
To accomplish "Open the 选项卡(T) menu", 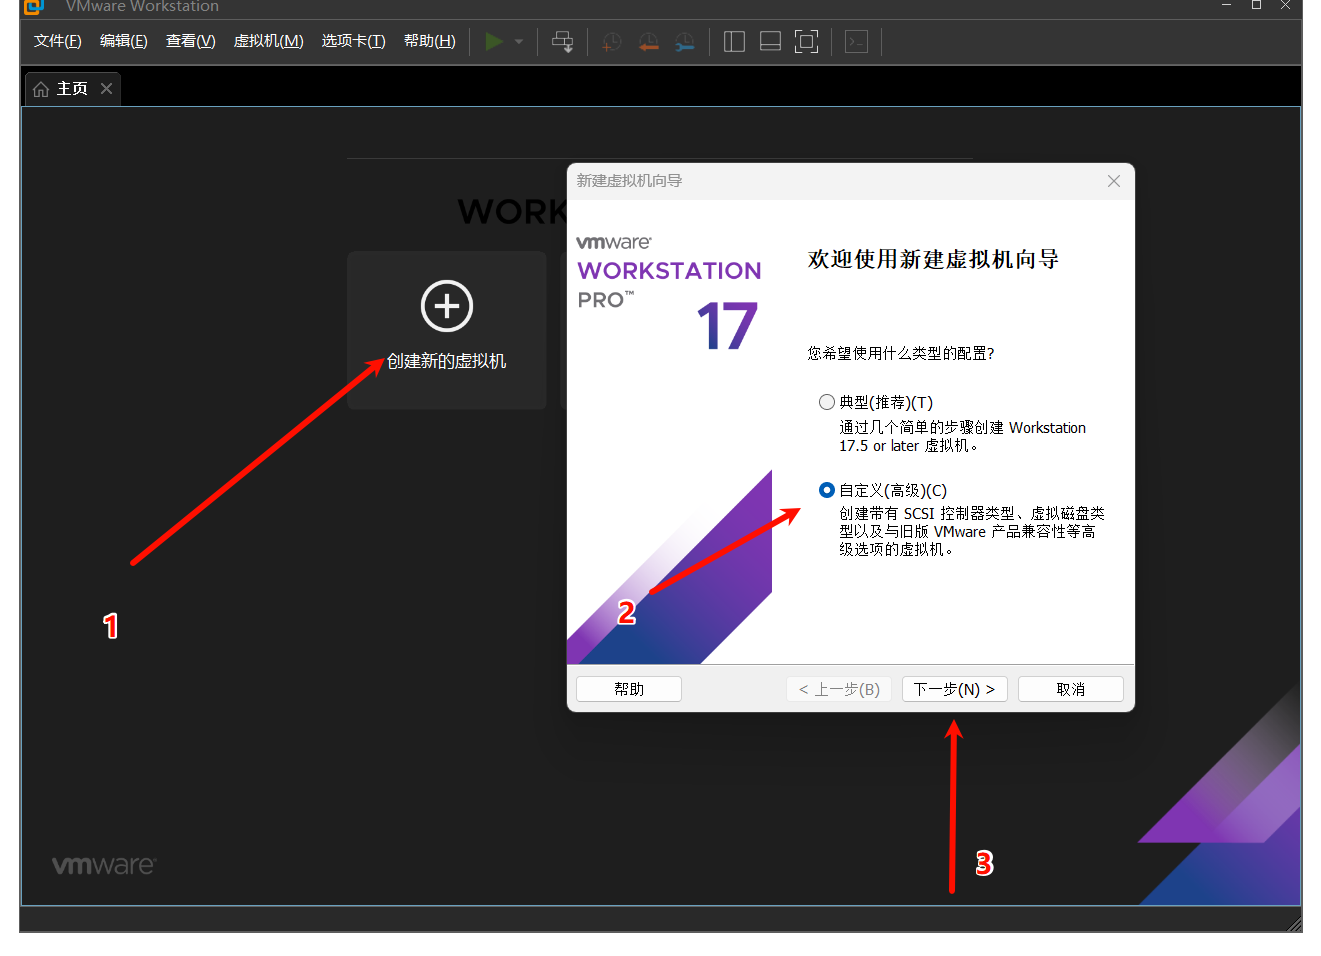I will tap(354, 41).
